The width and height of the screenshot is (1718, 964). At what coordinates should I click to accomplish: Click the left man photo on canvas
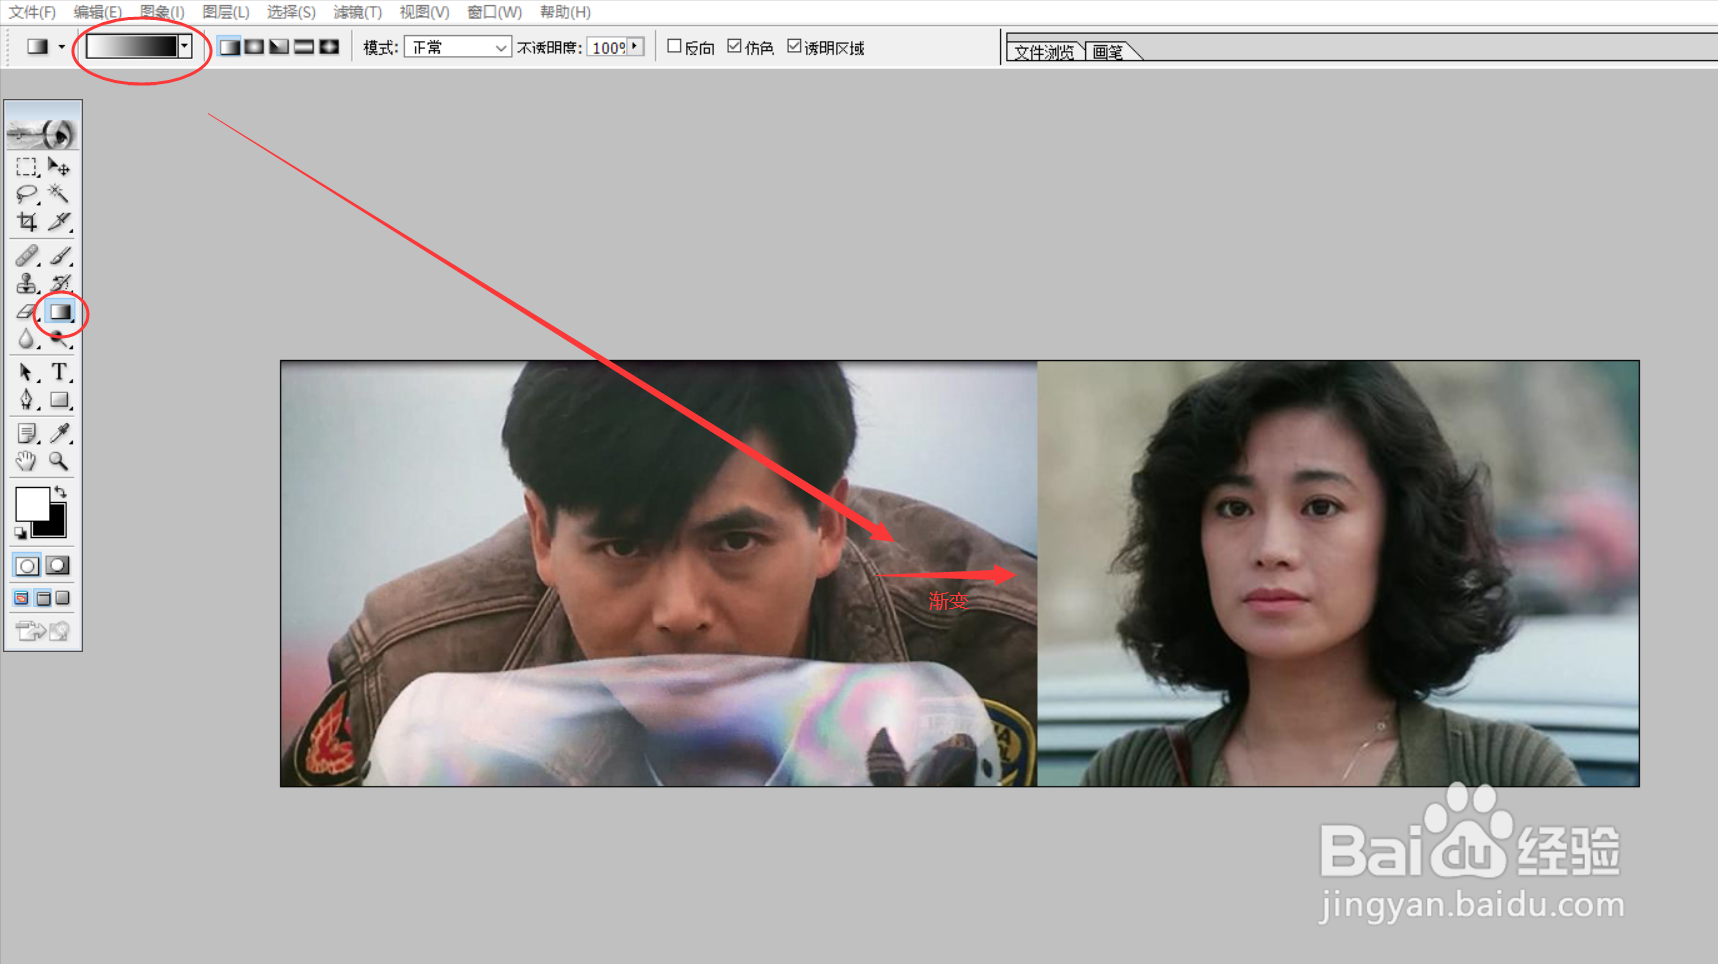tap(659, 573)
